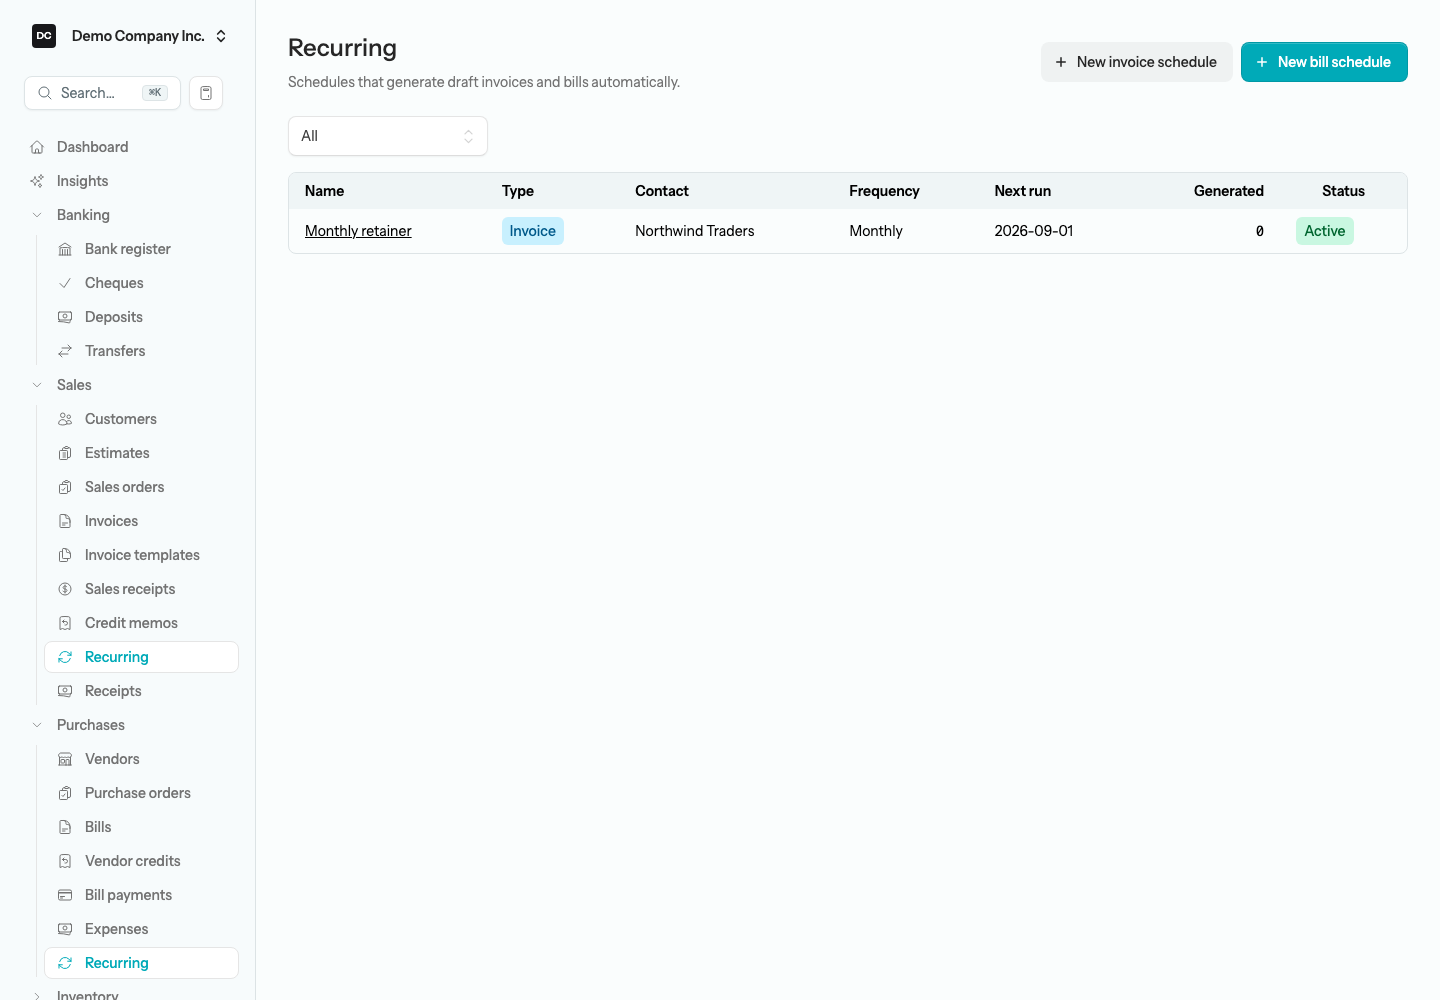
Task: Click the Active status badge
Action: tap(1325, 231)
